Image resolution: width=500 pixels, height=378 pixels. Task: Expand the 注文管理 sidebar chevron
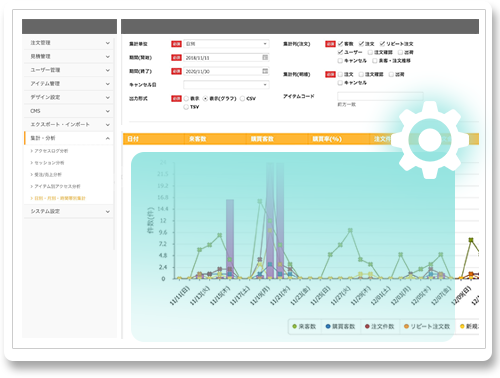108,43
